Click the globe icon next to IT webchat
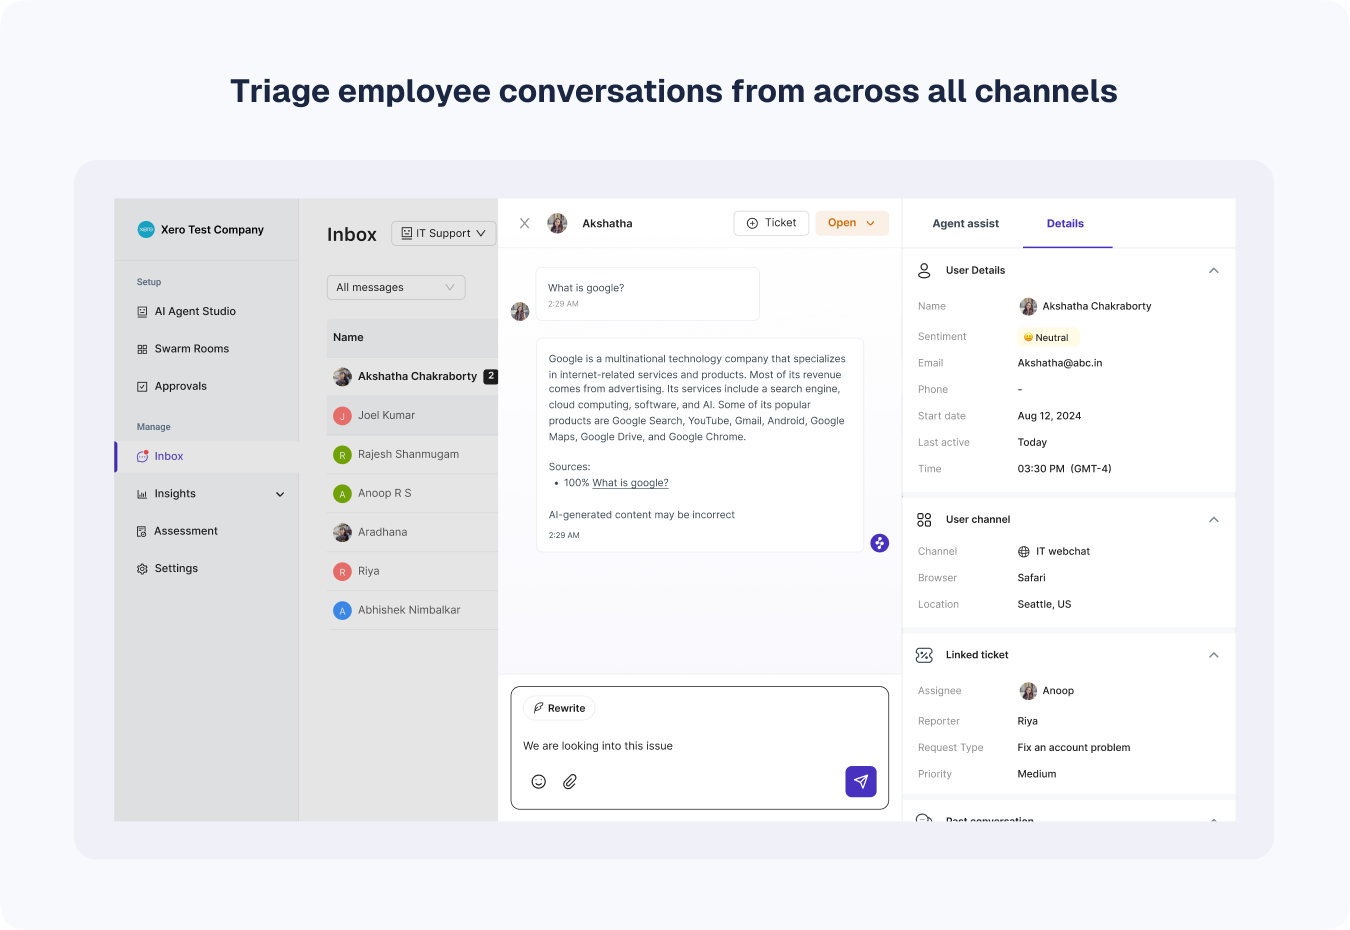The height and width of the screenshot is (930, 1350). (1024, 552)
